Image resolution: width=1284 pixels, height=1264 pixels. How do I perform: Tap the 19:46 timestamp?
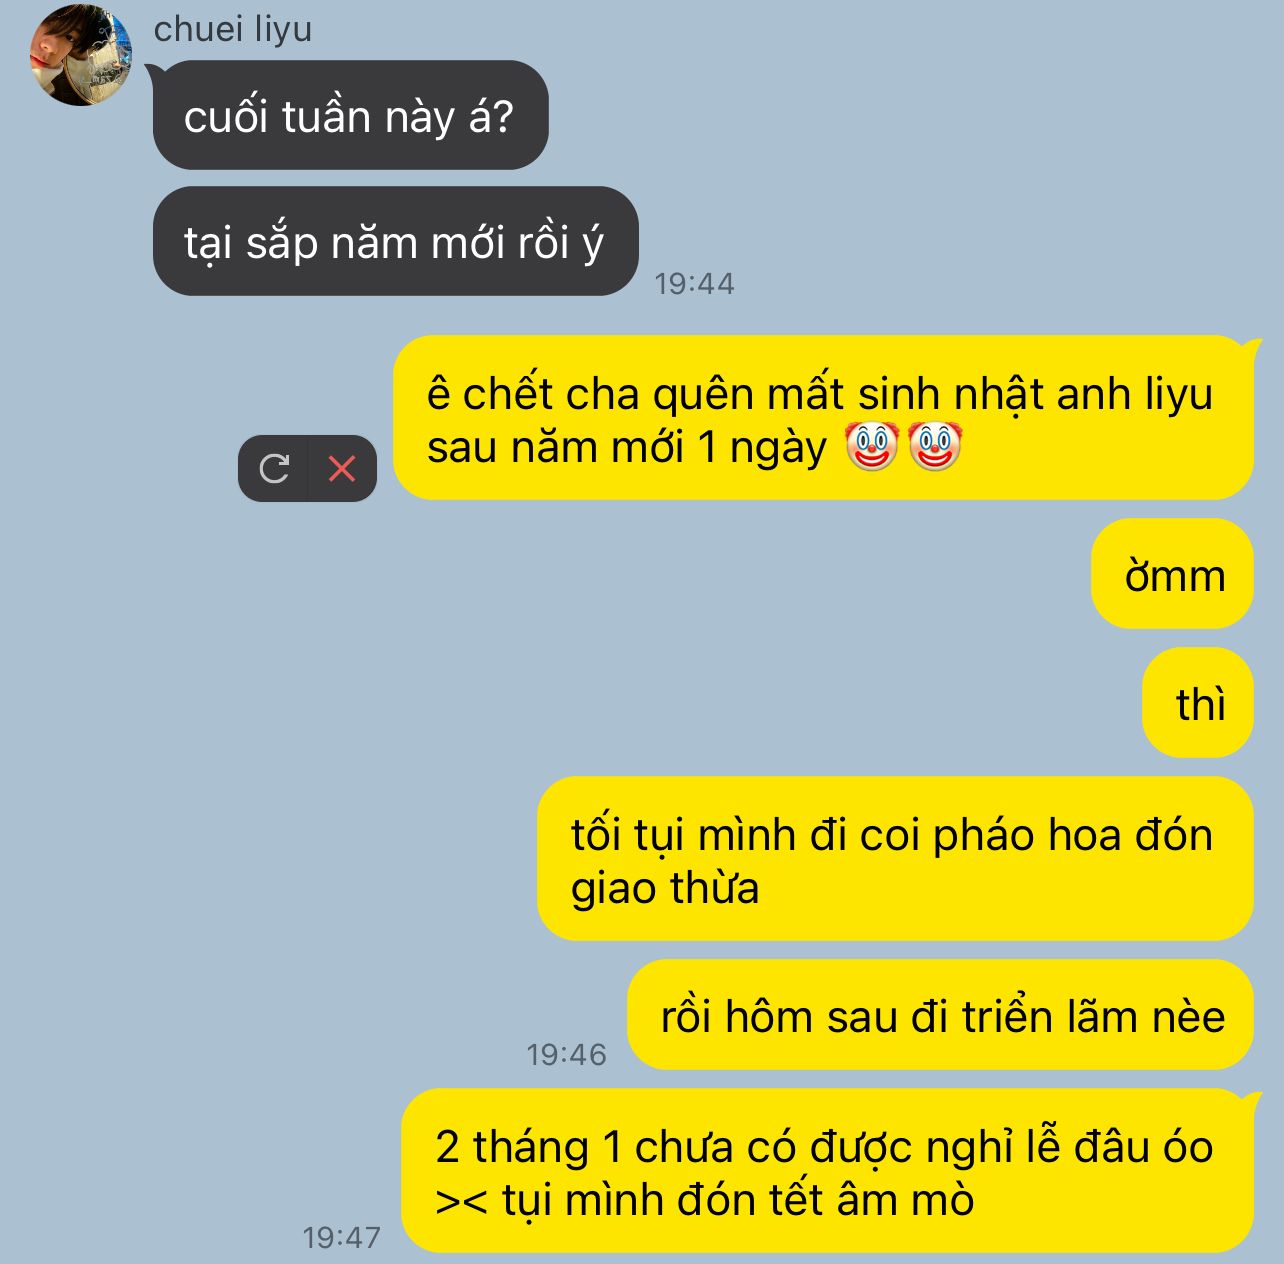pos(566,1055)
